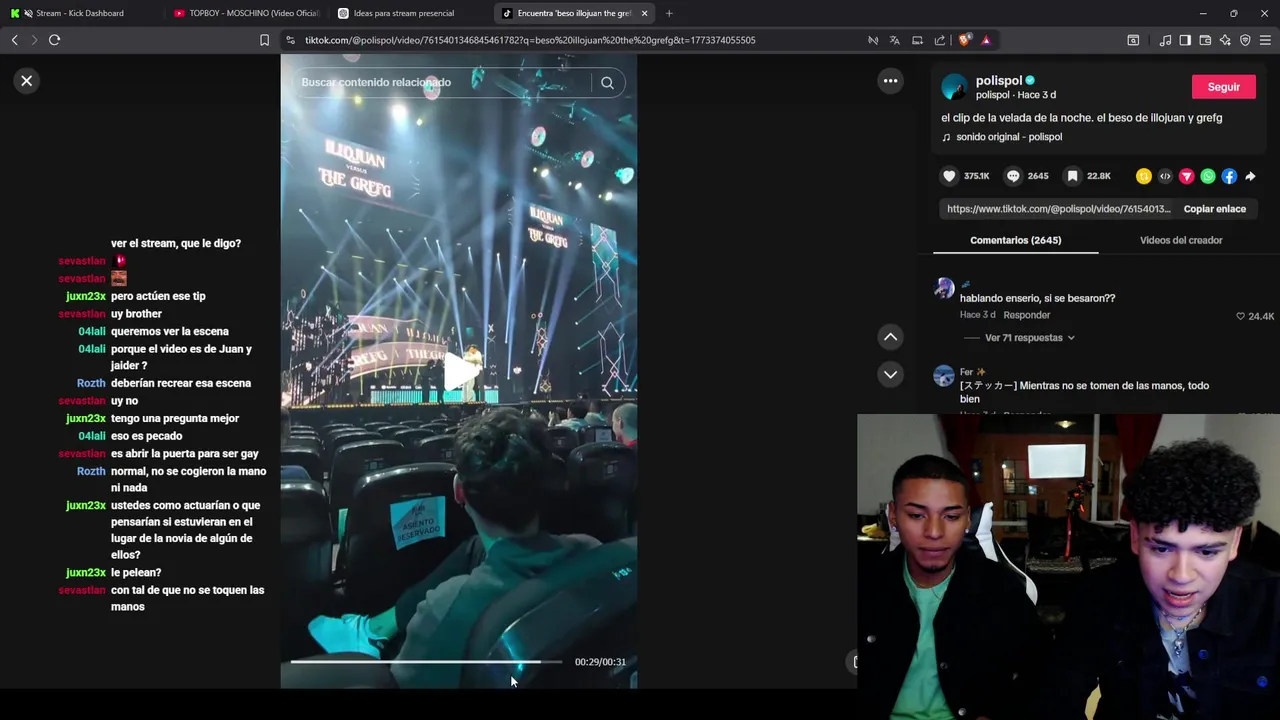Screen dimensions: 1280x720
Task: Toggle the browser sidebar panel icon
Action: pos(1185,40)
